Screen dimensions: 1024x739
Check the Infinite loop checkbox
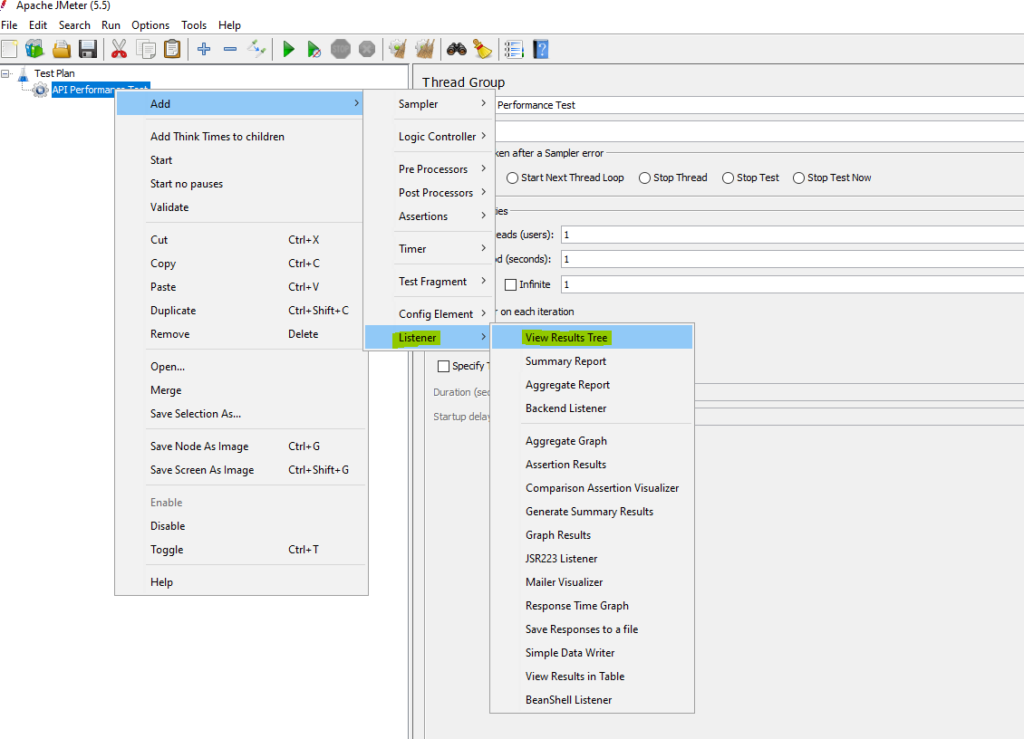(x=511, y=285)
